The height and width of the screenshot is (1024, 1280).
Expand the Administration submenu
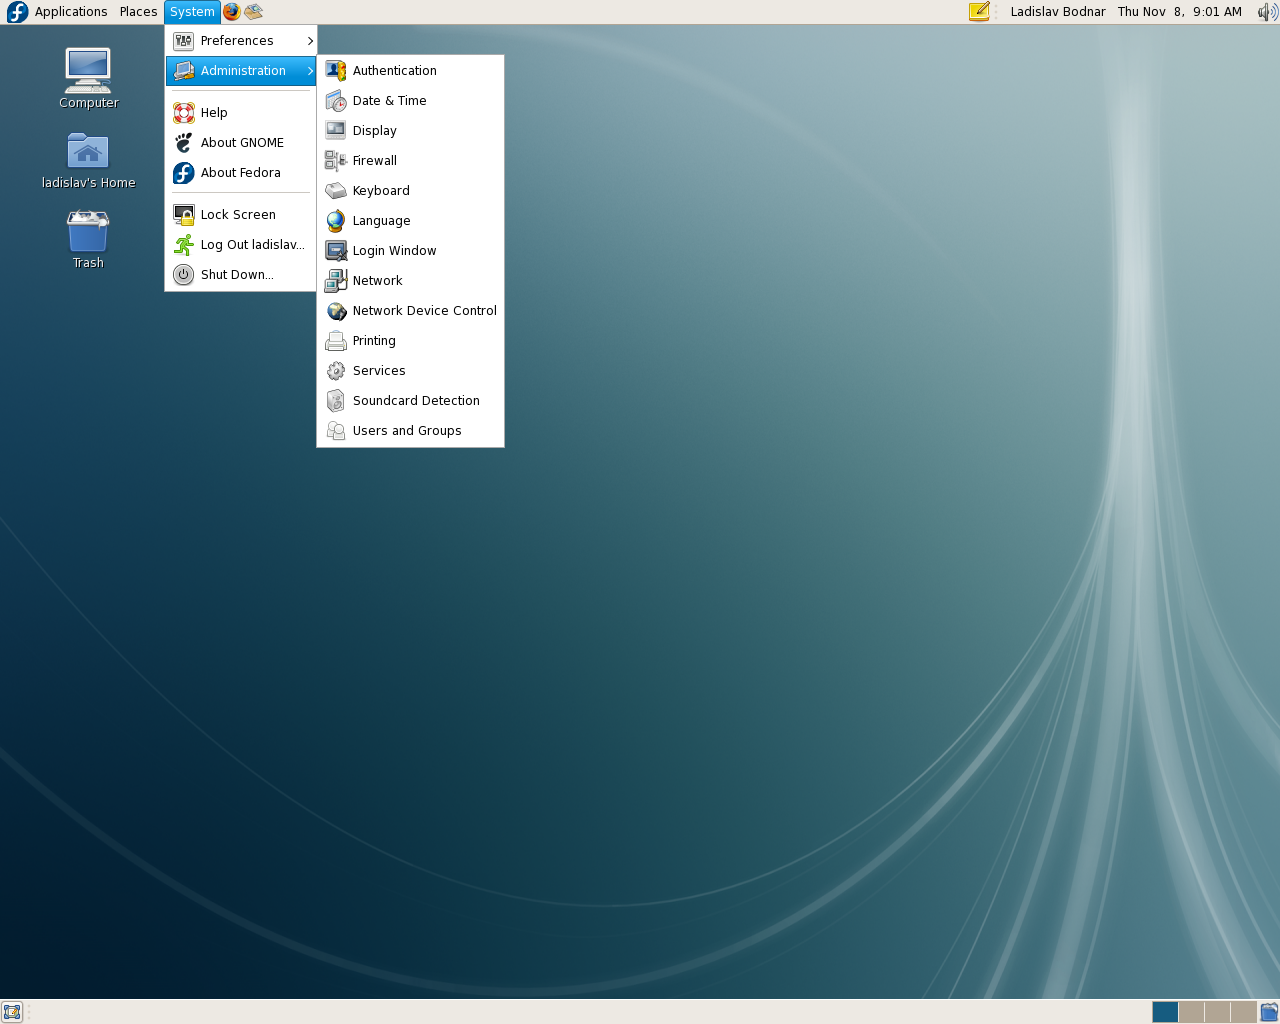click(241, 71)
